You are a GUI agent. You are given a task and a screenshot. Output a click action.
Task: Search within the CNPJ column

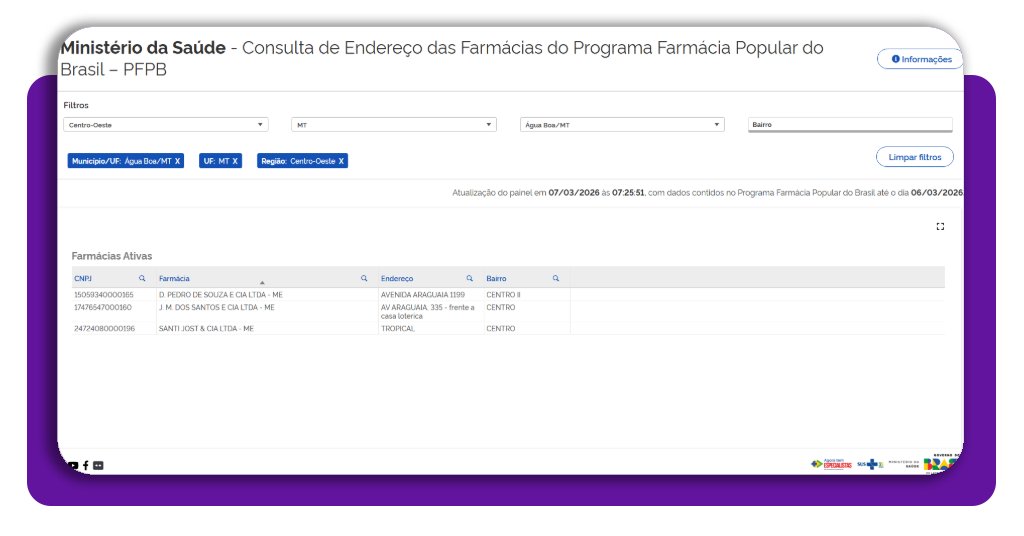(142, 278)
